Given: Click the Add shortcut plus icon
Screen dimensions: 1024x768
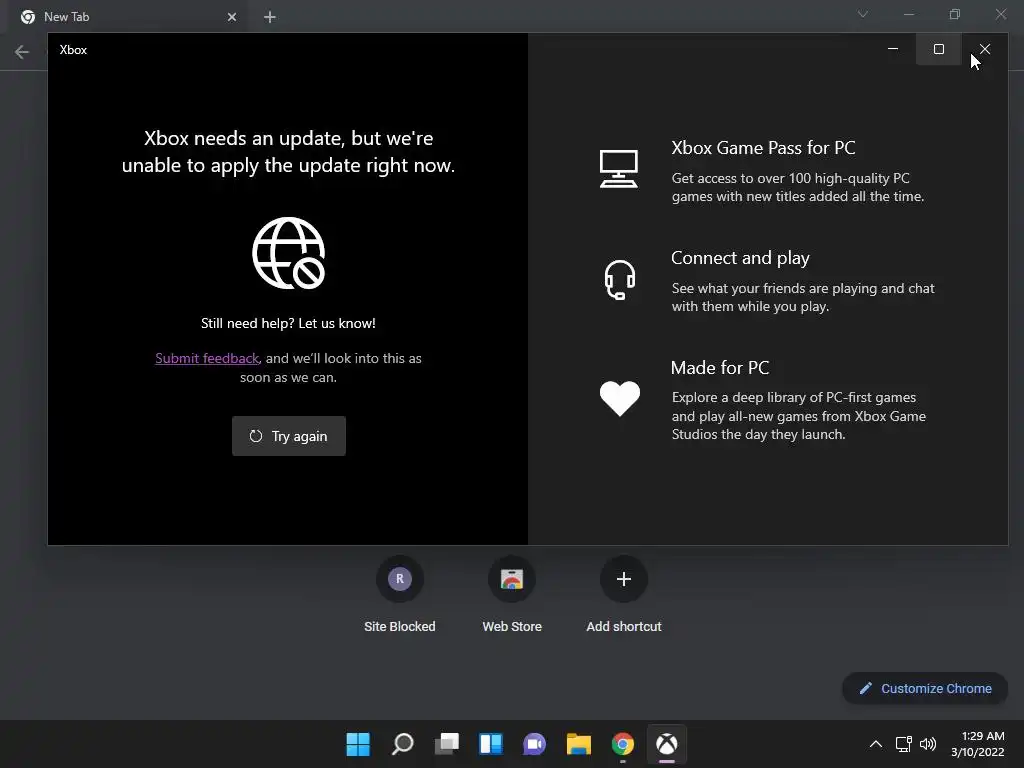Looking at the screenshot, I should coord(624,579).
